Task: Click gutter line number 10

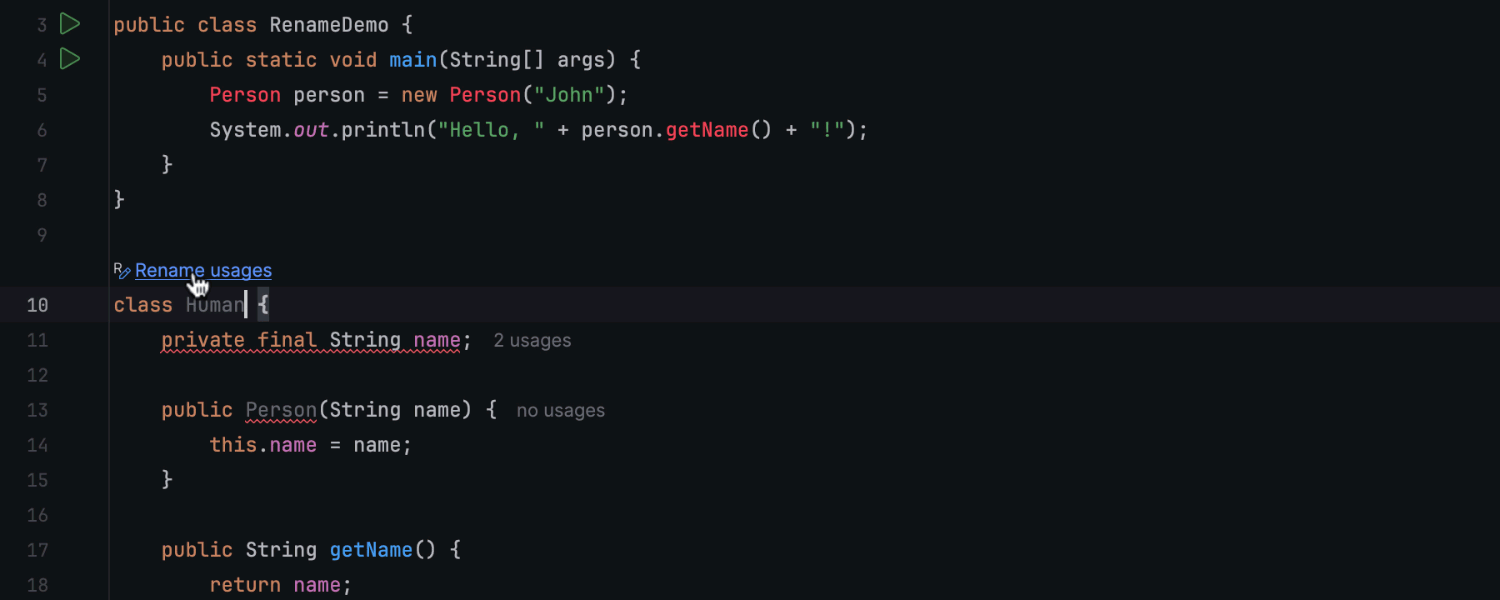Action: click(37, 305)
